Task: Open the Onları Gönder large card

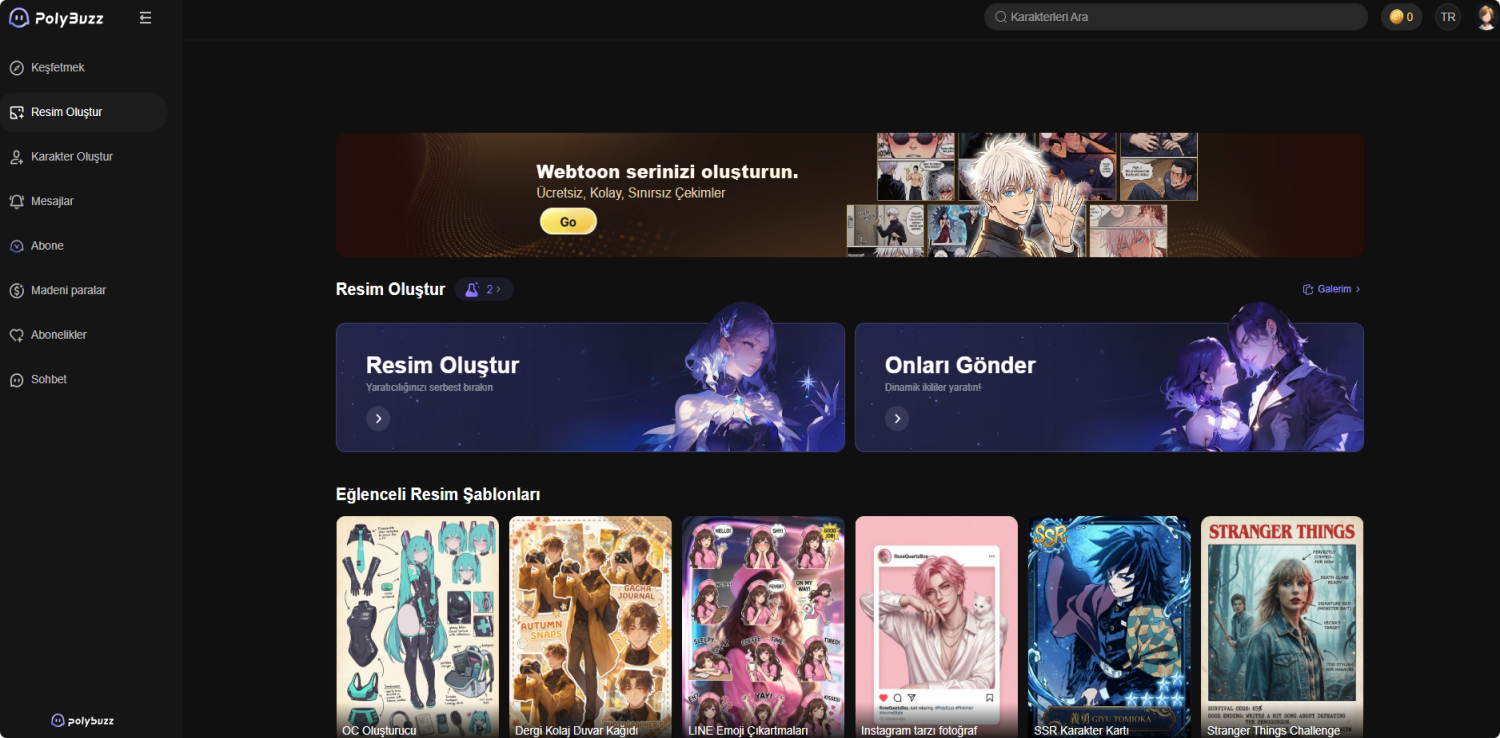Action: click(x=1109, y=387)
